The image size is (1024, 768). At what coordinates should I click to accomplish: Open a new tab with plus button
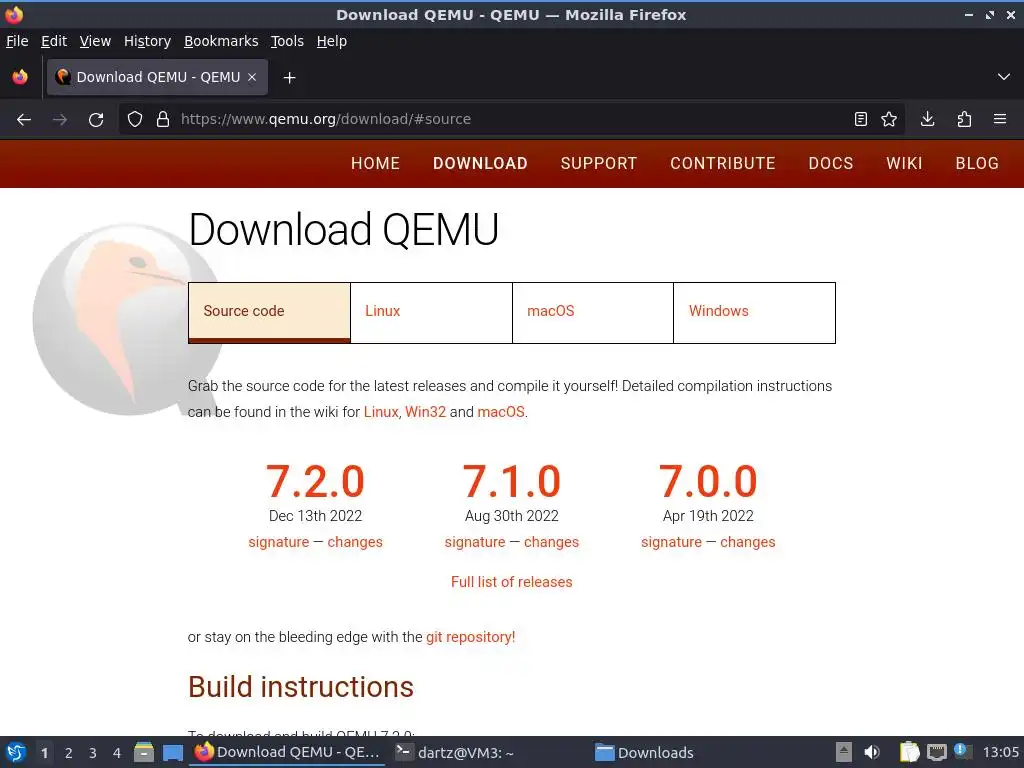[289, 78]
